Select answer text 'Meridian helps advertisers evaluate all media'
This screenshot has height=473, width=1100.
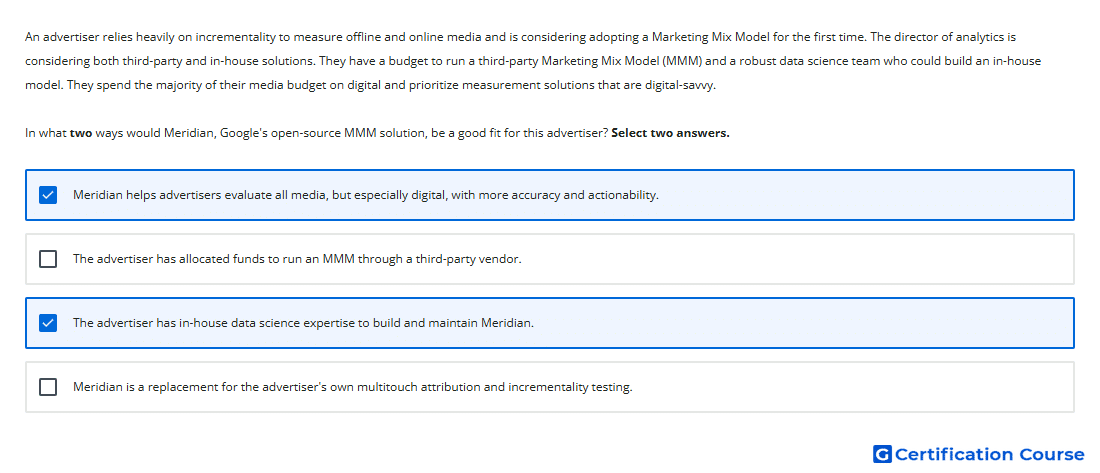coord(365,195)
